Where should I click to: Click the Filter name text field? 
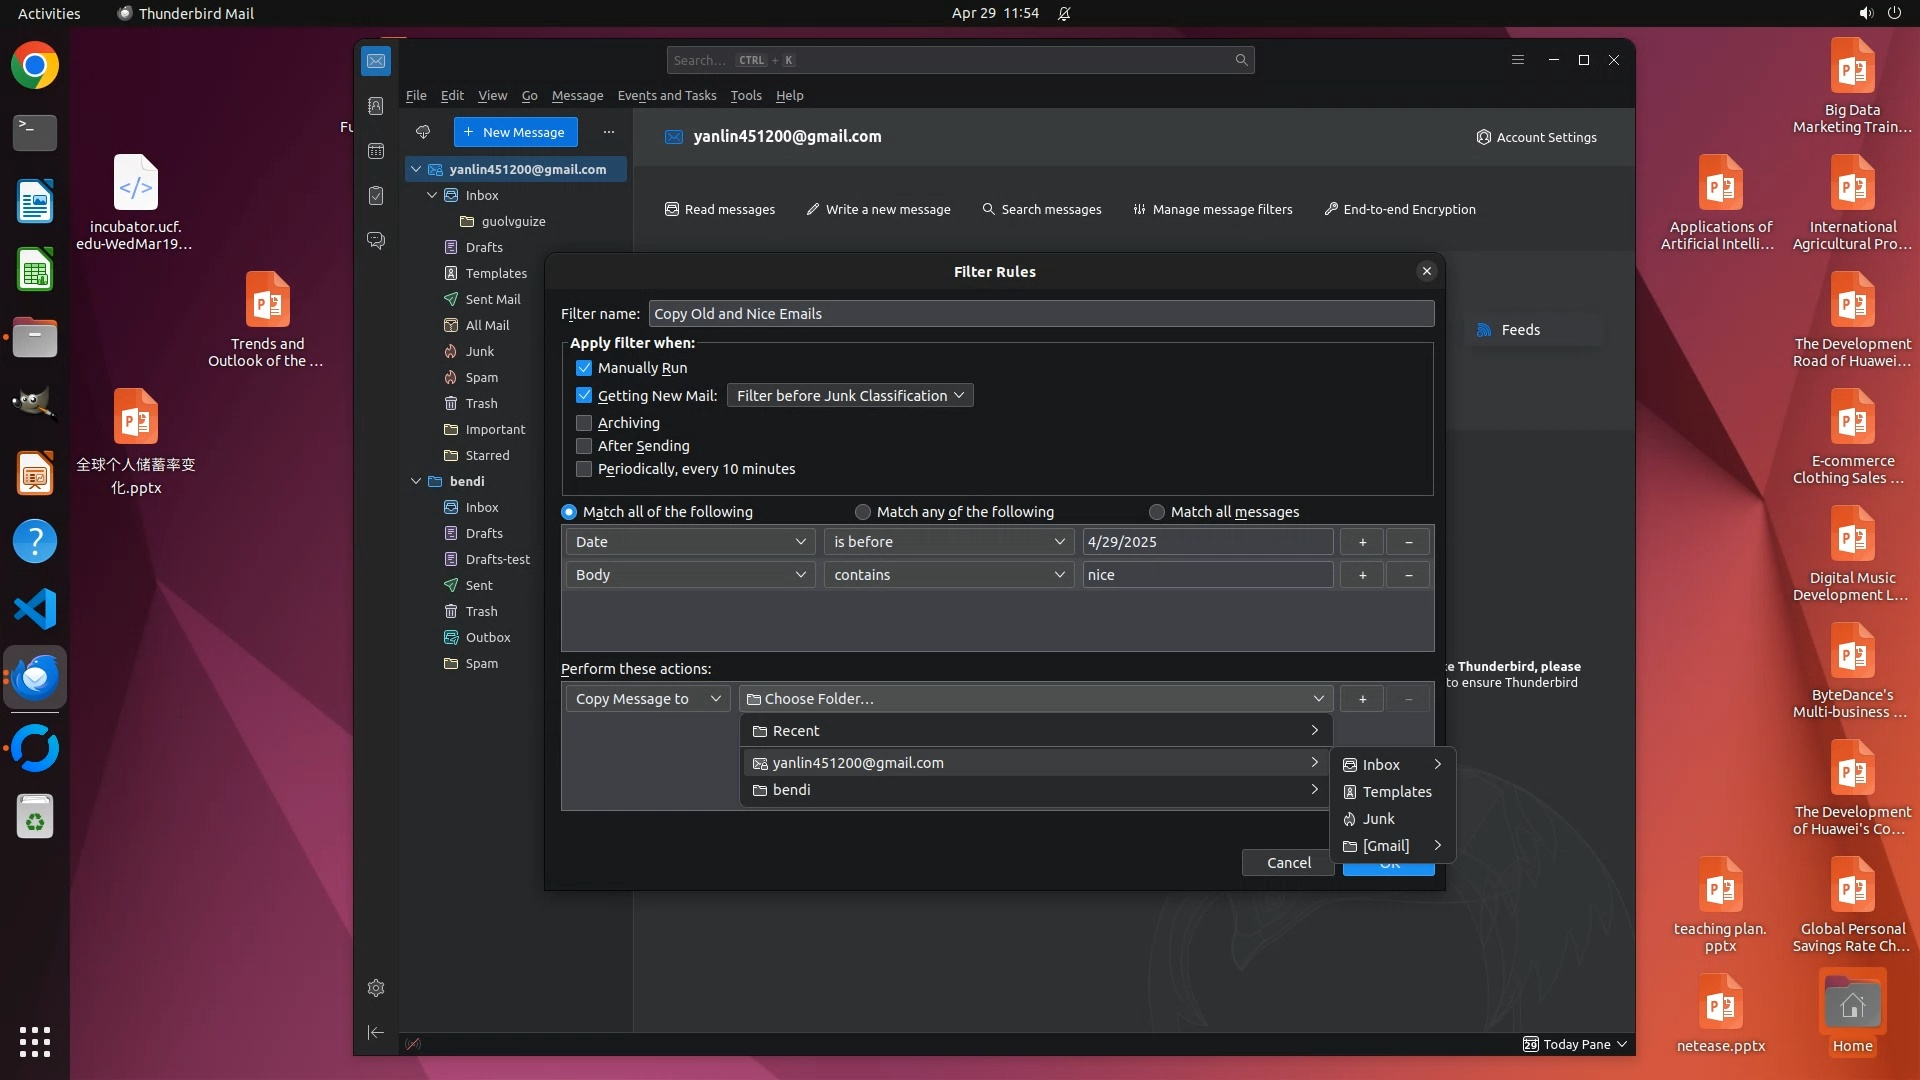pos(1040,314)
